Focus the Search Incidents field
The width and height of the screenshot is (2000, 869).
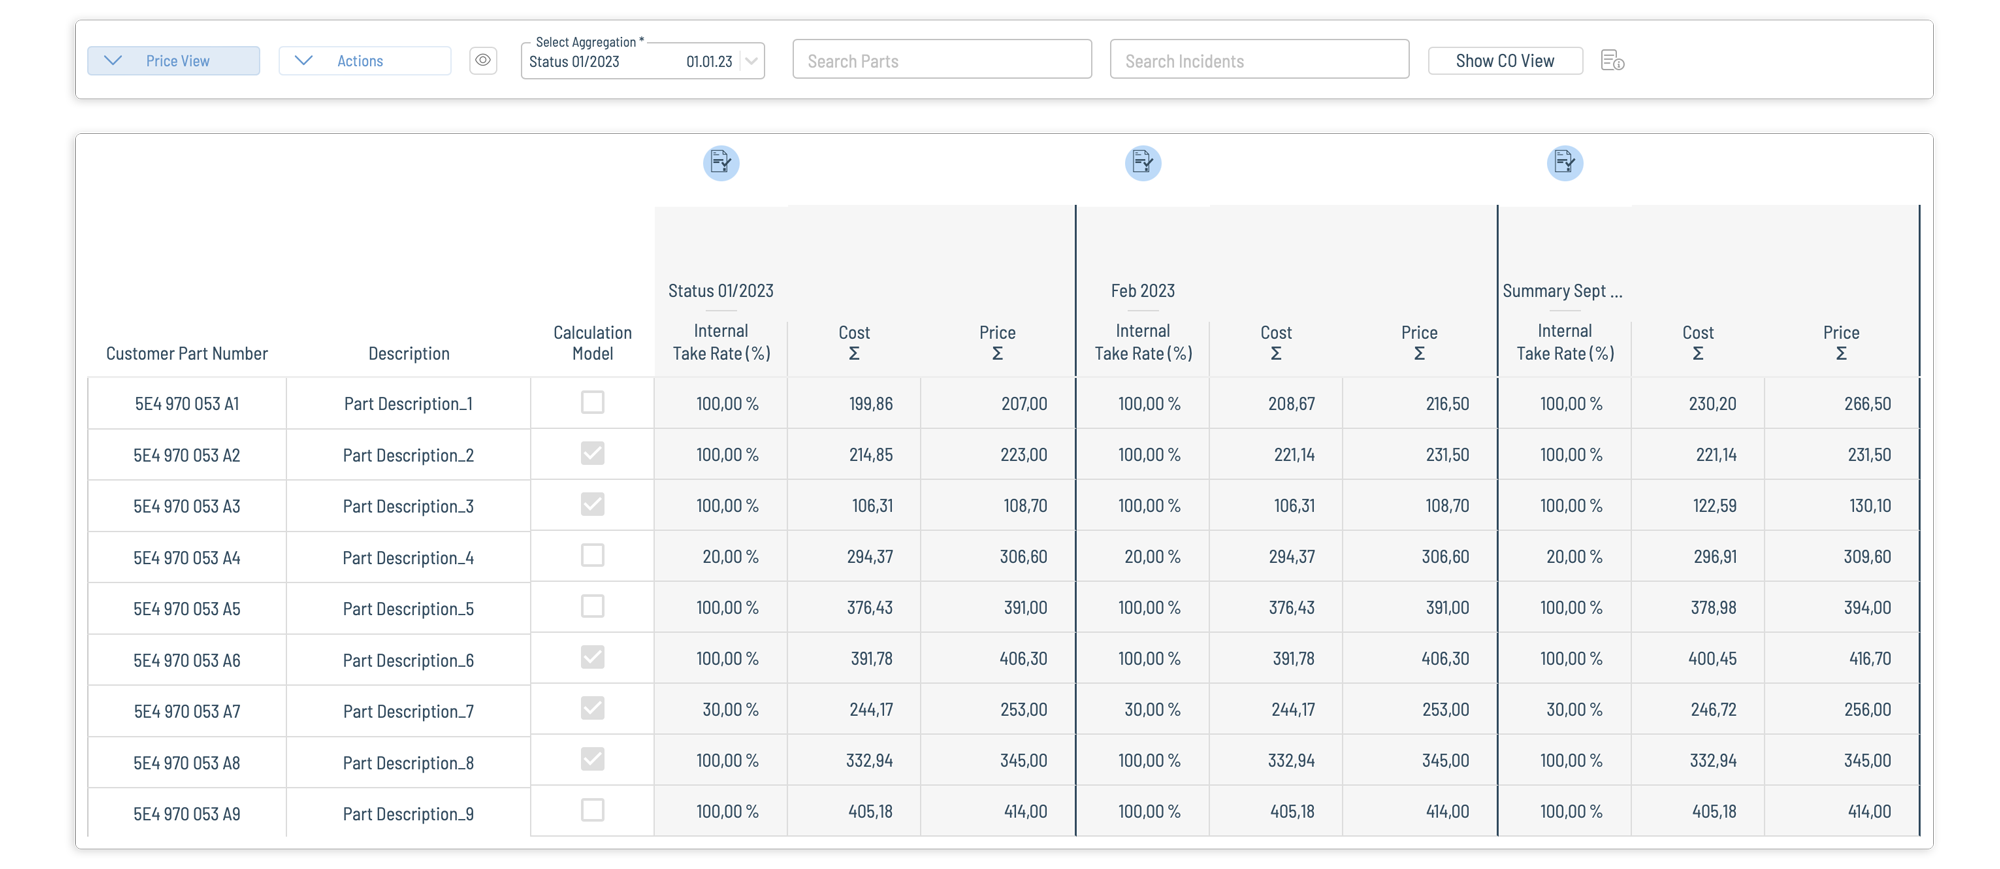[x=1260, y=60]
